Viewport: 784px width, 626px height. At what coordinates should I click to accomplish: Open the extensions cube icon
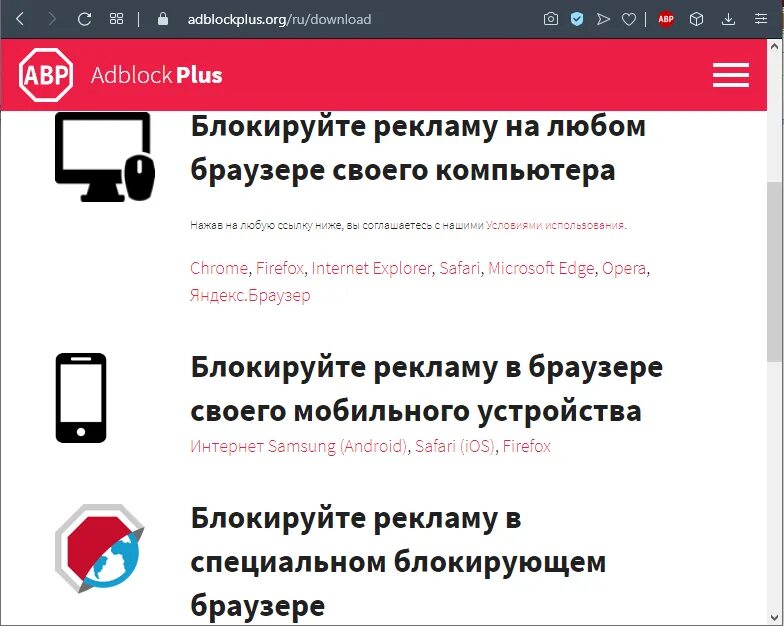click(696, 19)
